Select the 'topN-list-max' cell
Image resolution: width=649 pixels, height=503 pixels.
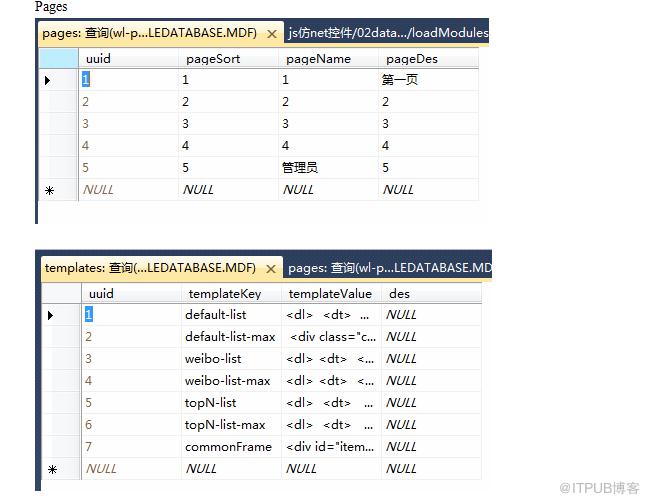(231, 425)
